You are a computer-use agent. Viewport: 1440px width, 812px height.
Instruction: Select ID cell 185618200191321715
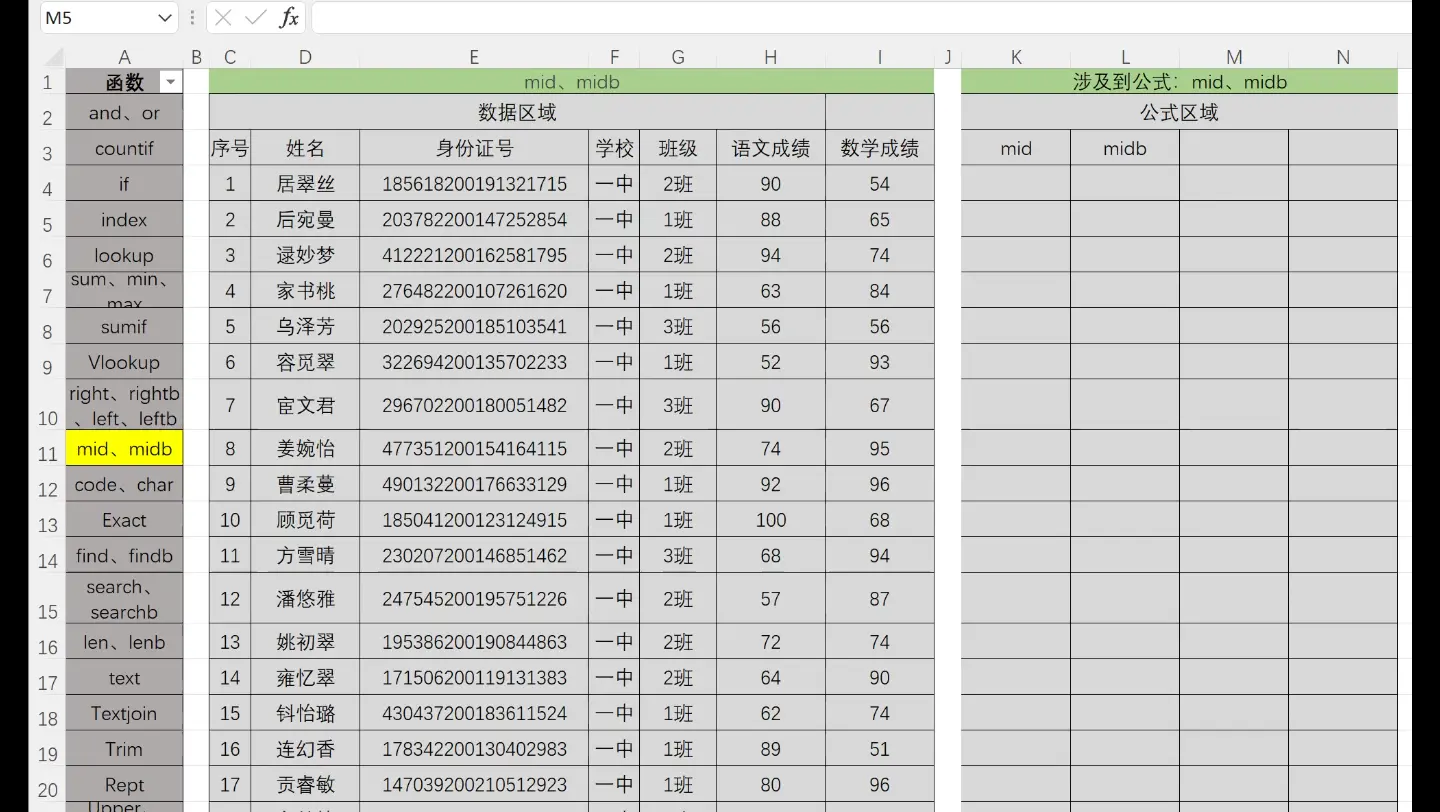pos(474,184)
